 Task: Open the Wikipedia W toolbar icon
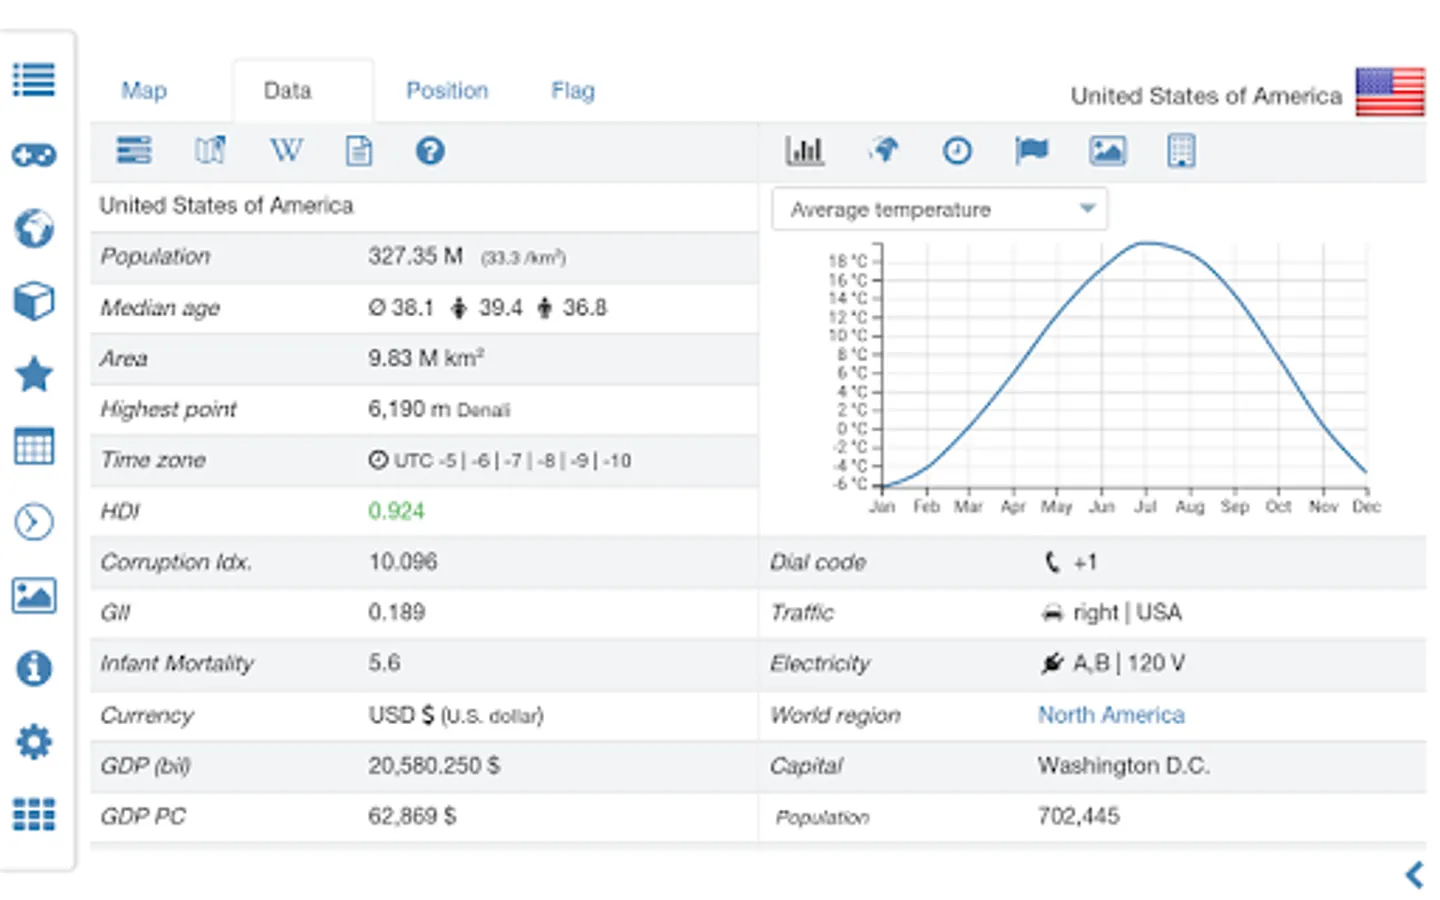click(x=286, y=151)
